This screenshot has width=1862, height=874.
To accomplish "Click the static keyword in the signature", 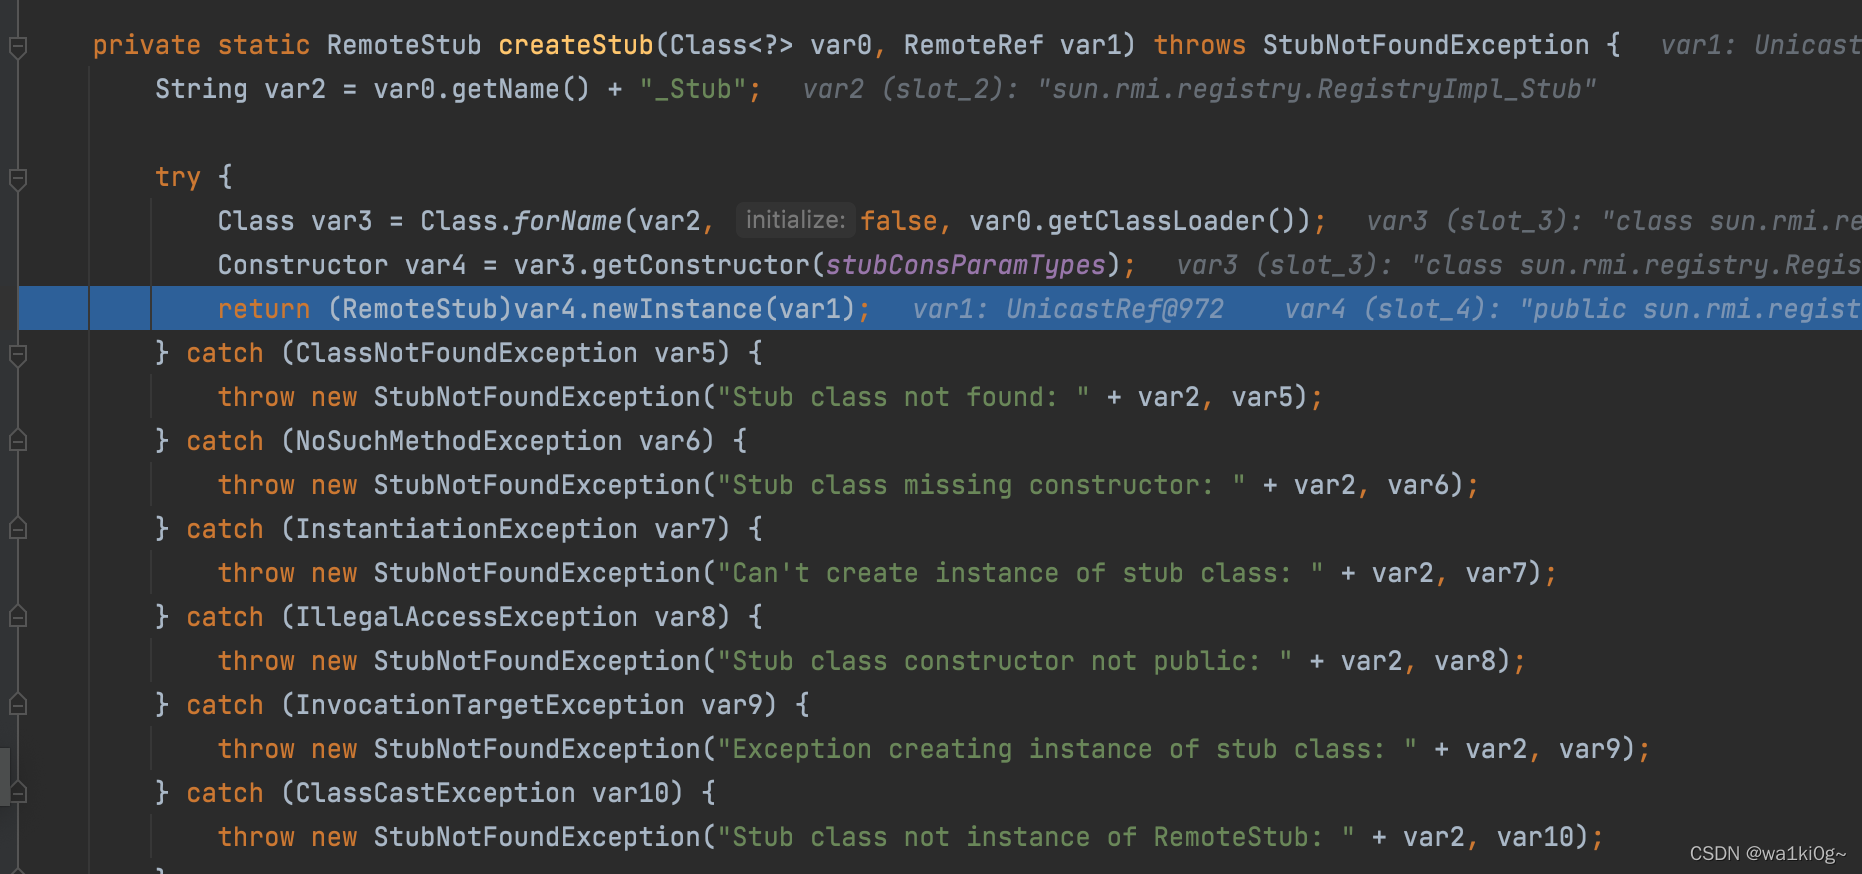I will tap(264, 45).
